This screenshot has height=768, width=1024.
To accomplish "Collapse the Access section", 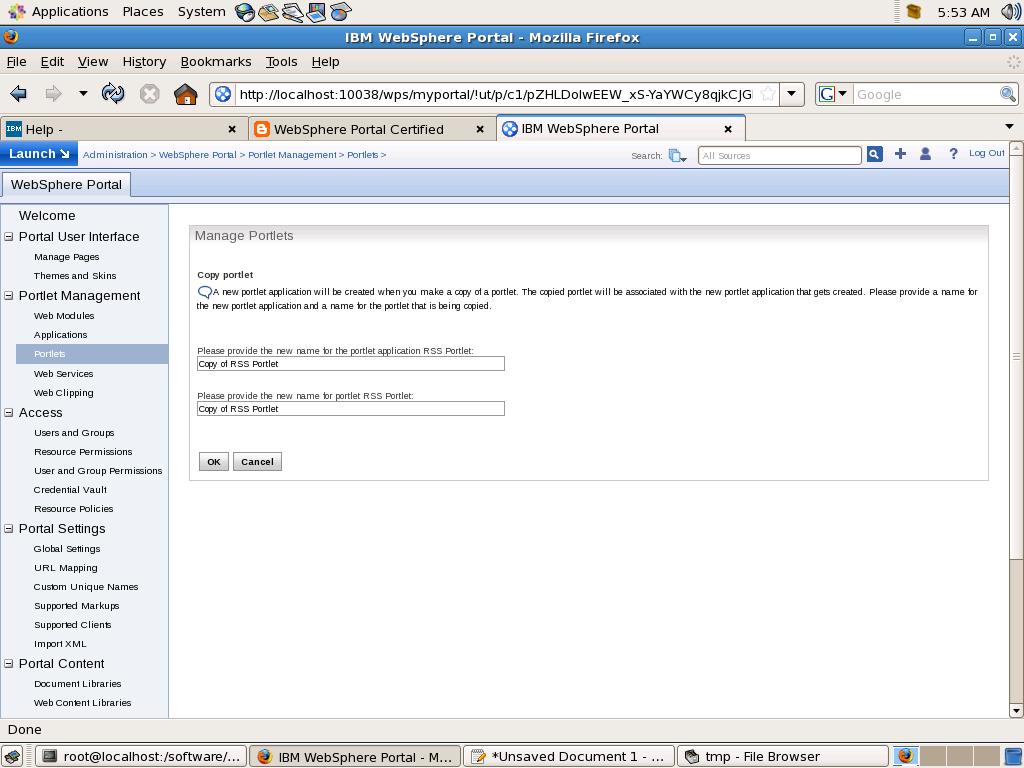I will 9,412.
